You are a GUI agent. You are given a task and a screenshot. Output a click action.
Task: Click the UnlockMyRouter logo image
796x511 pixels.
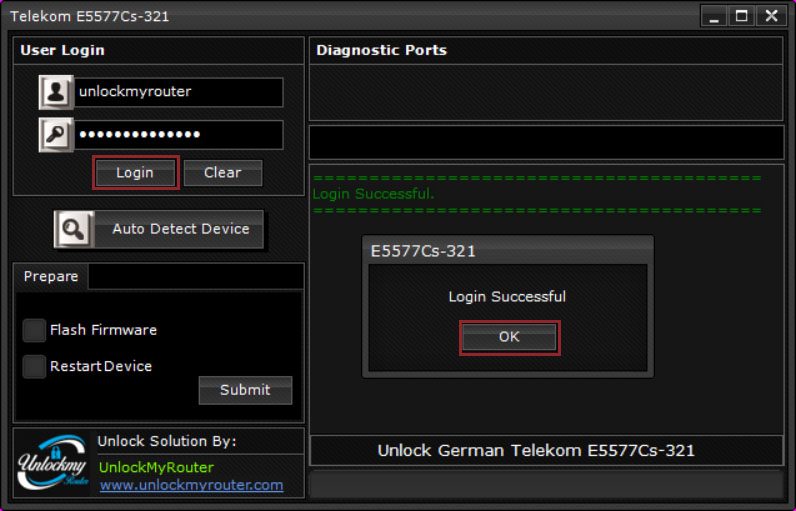(x=53, y=463)
